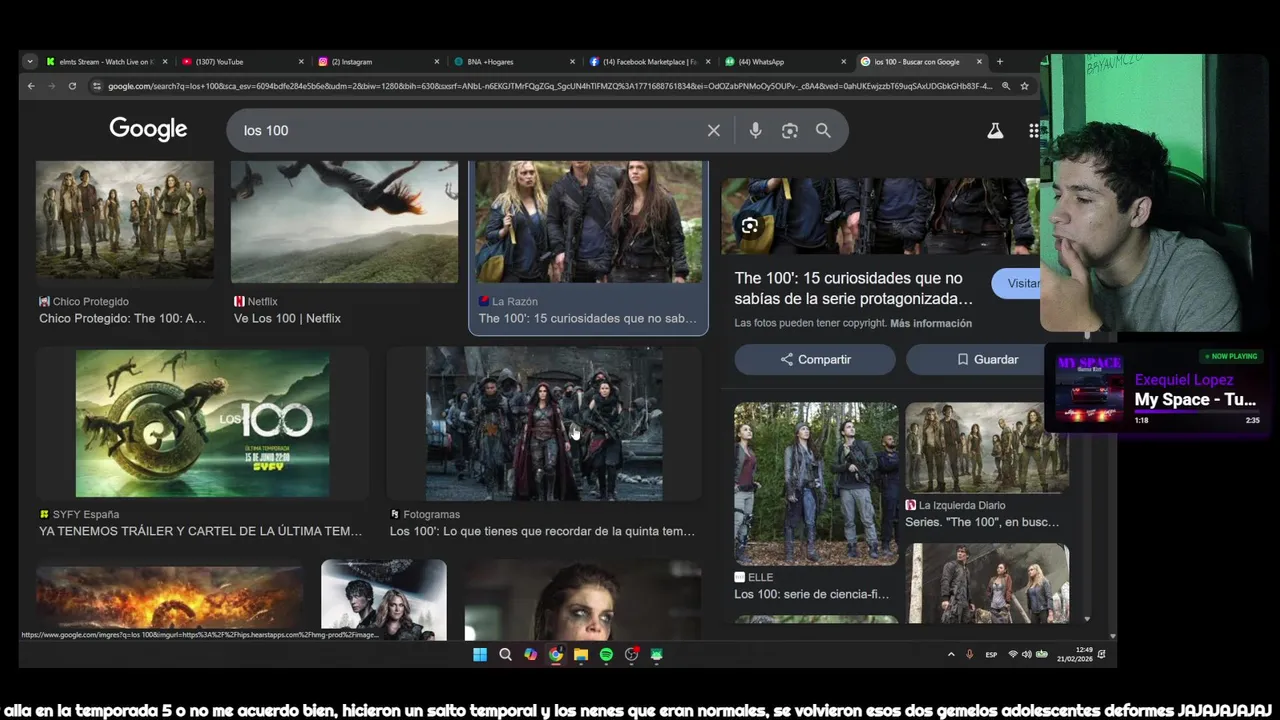Click the ELLE forest cast thumbnail

pos(816,483)
